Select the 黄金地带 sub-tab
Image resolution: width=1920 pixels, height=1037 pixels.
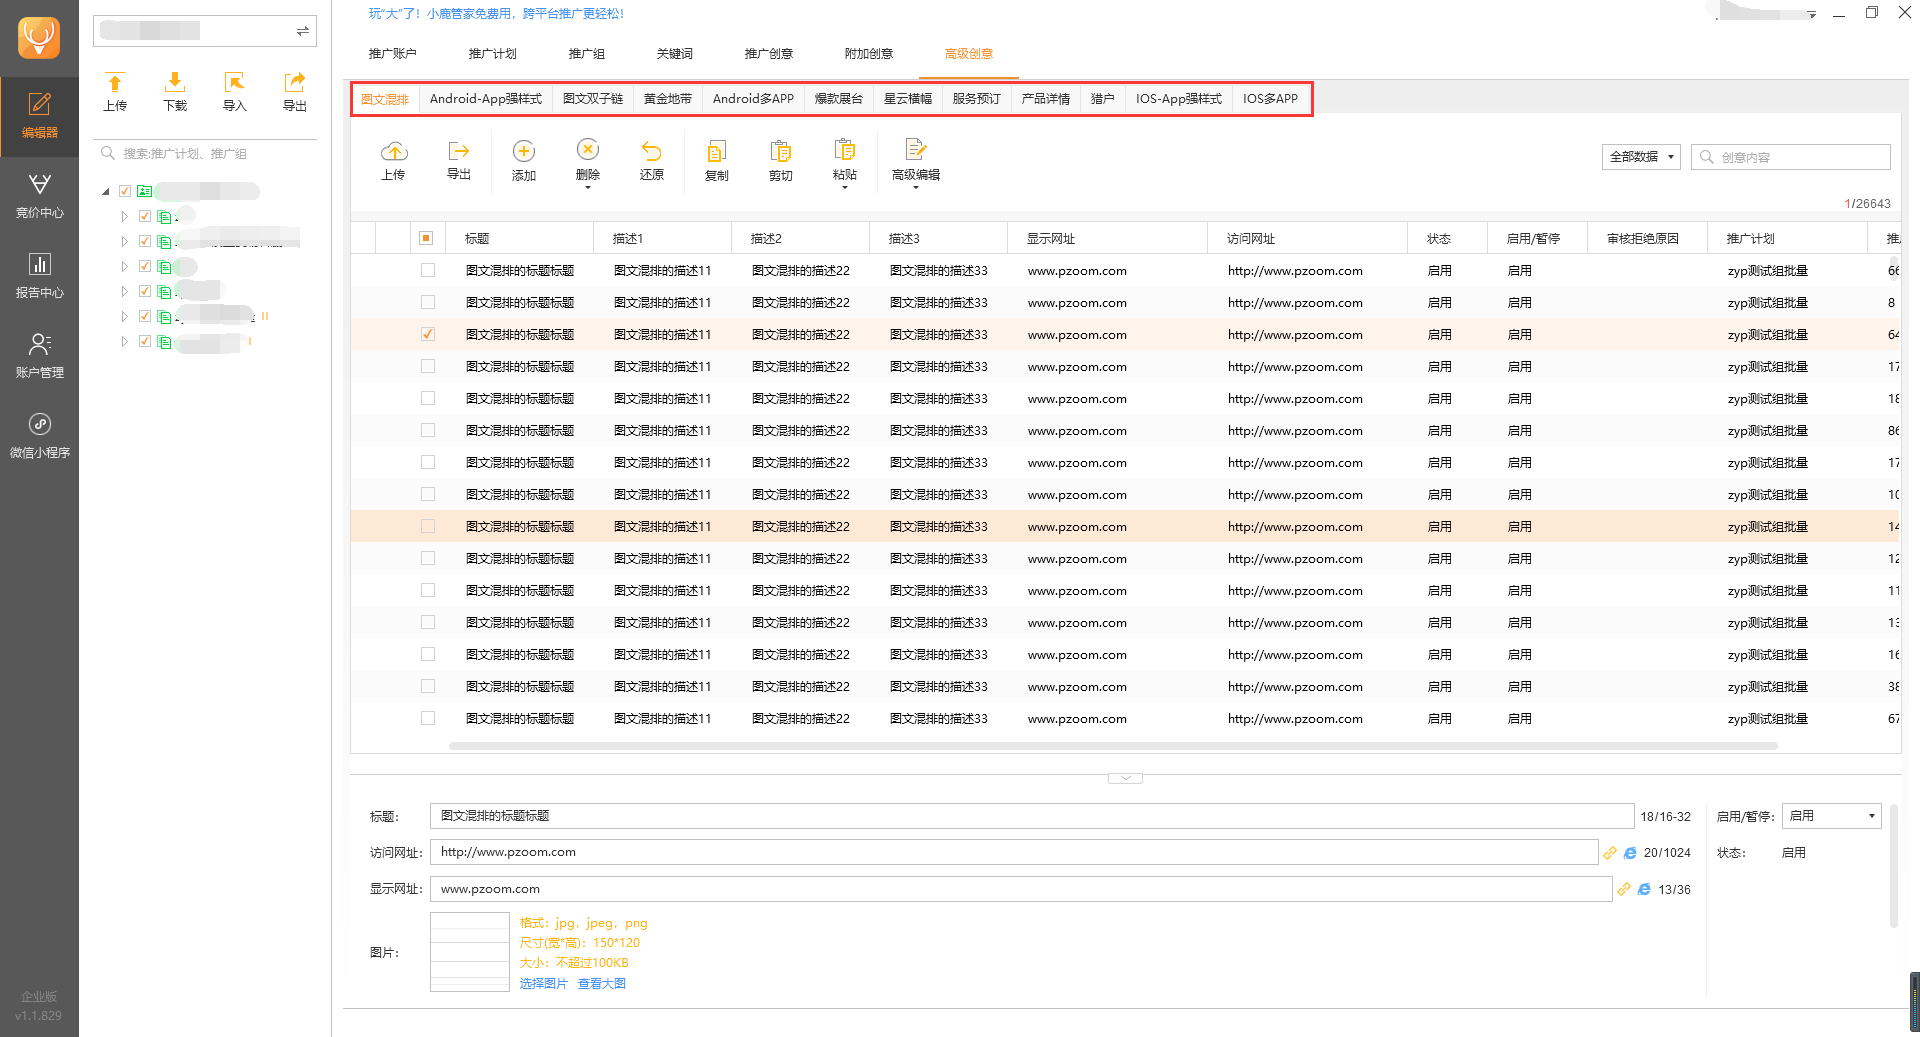[x=668, y=99]
